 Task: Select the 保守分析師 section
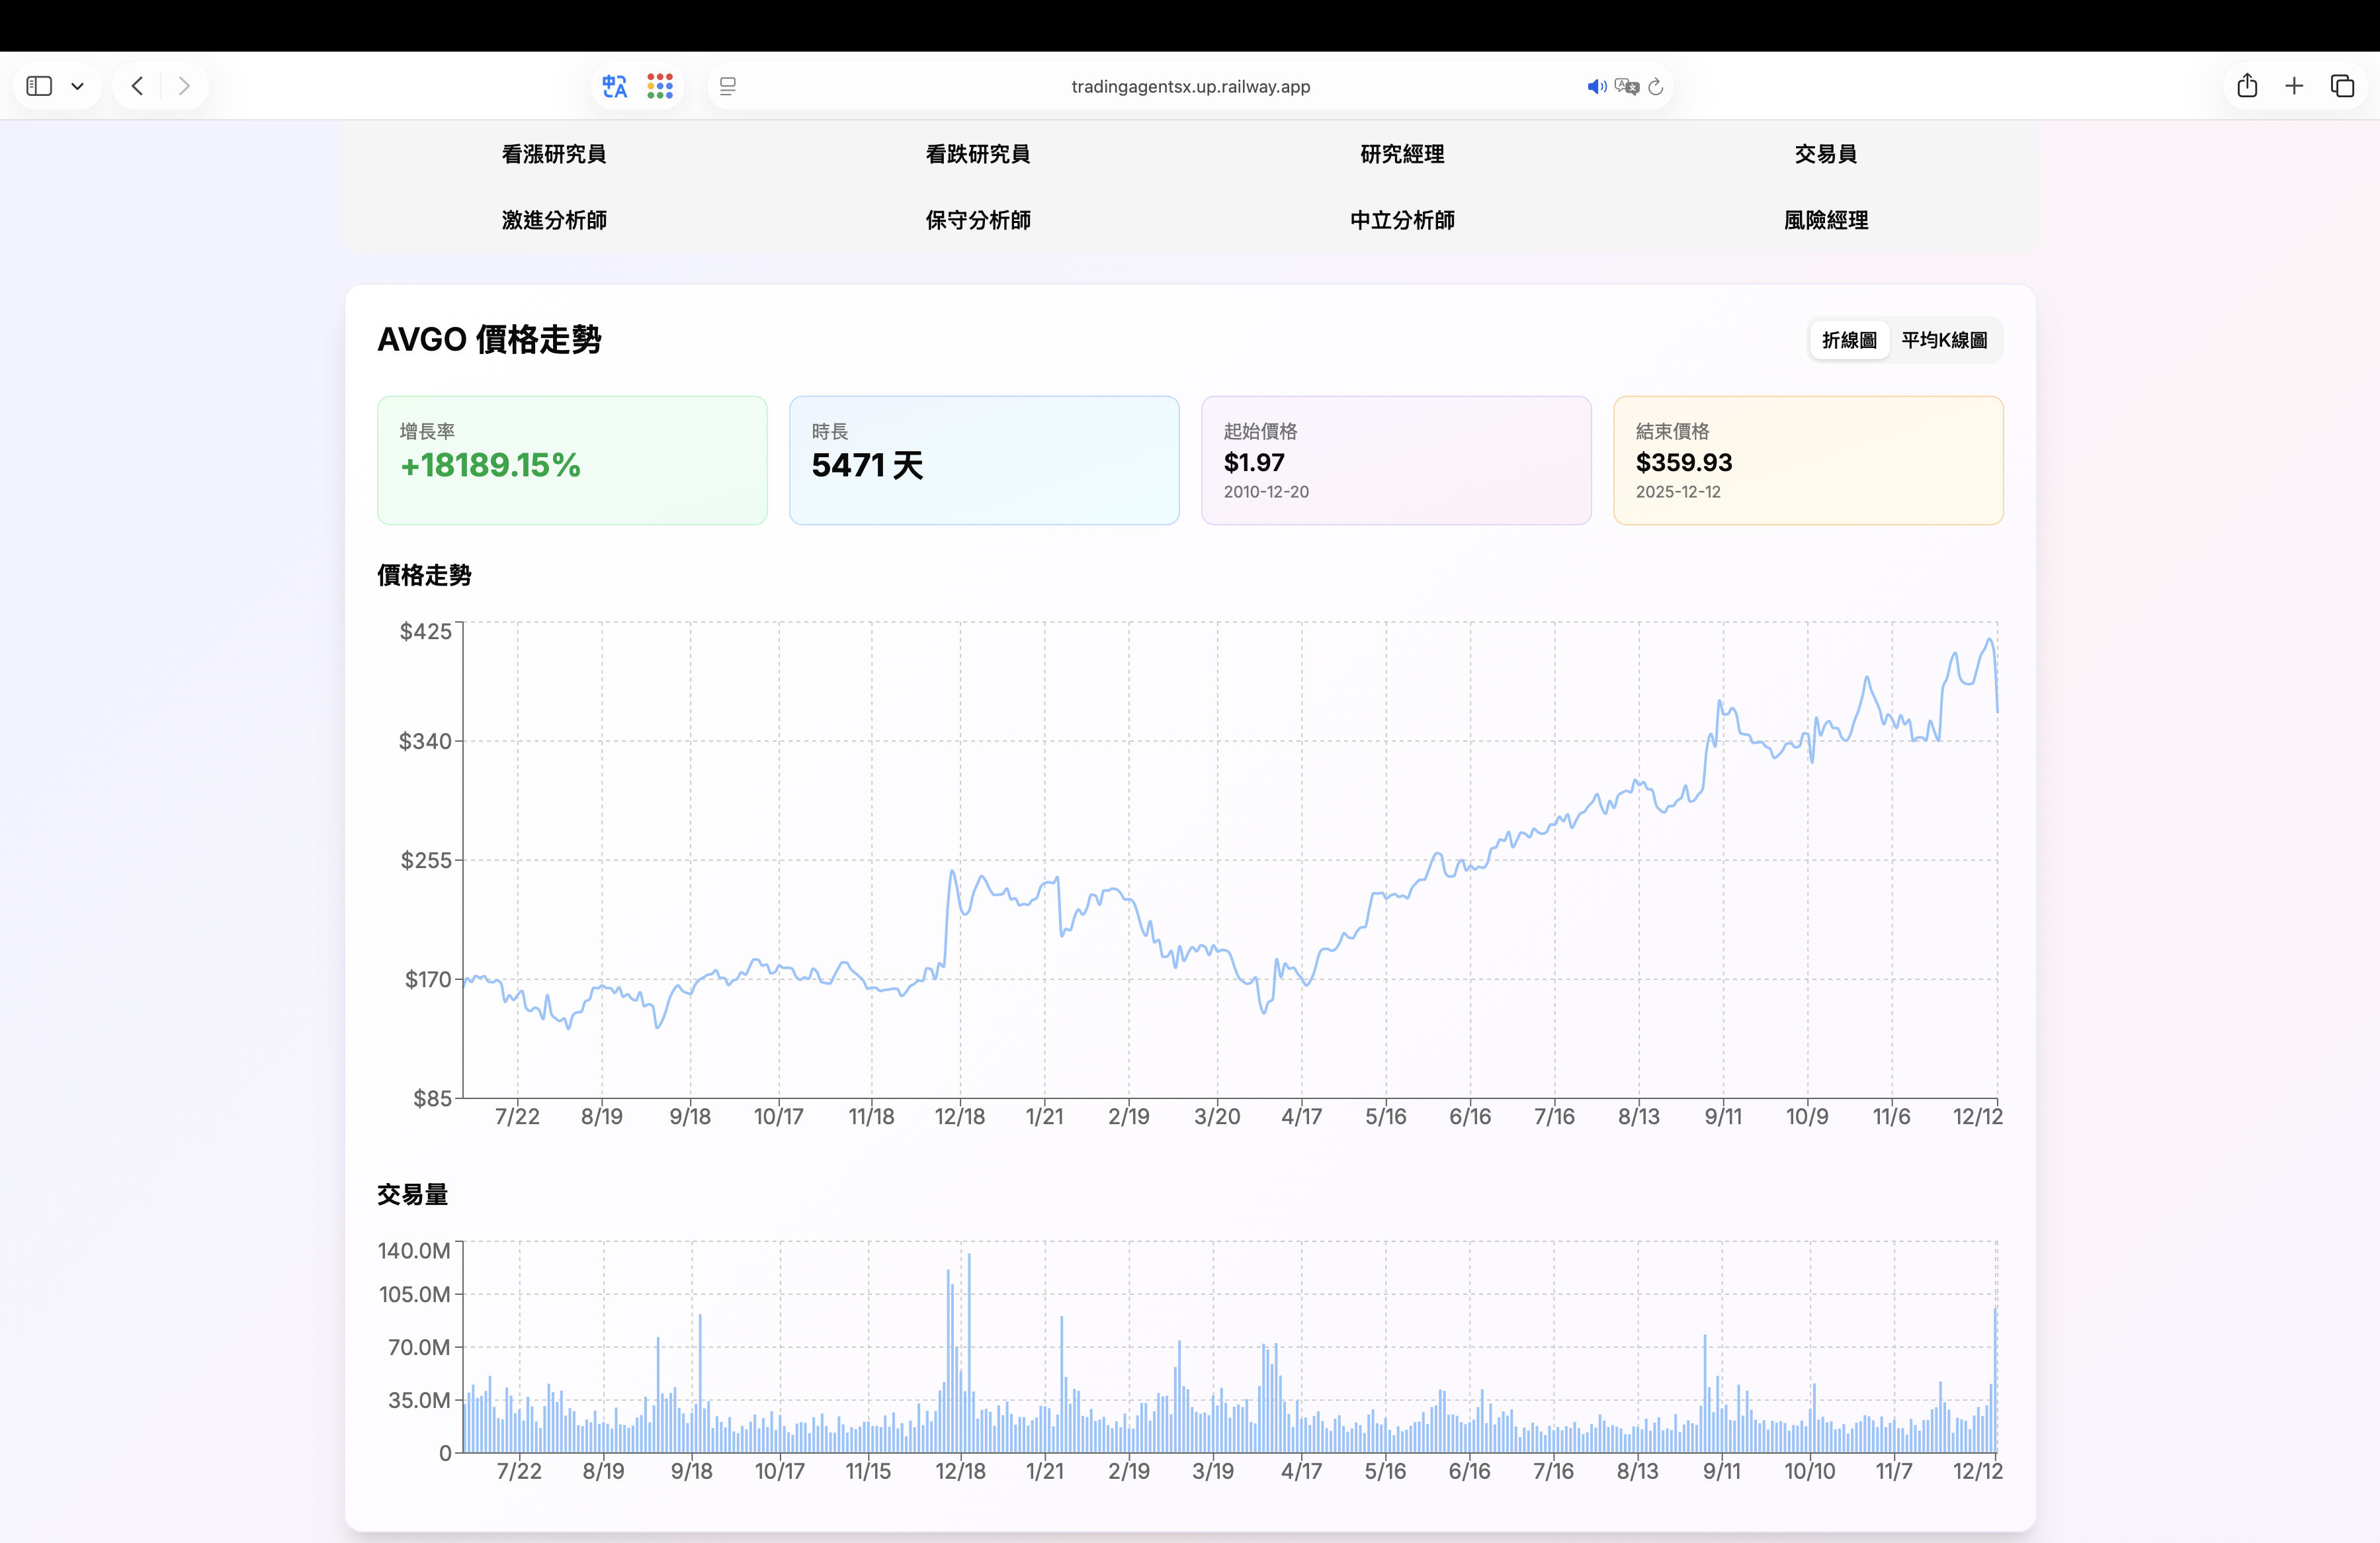[978, 220]
